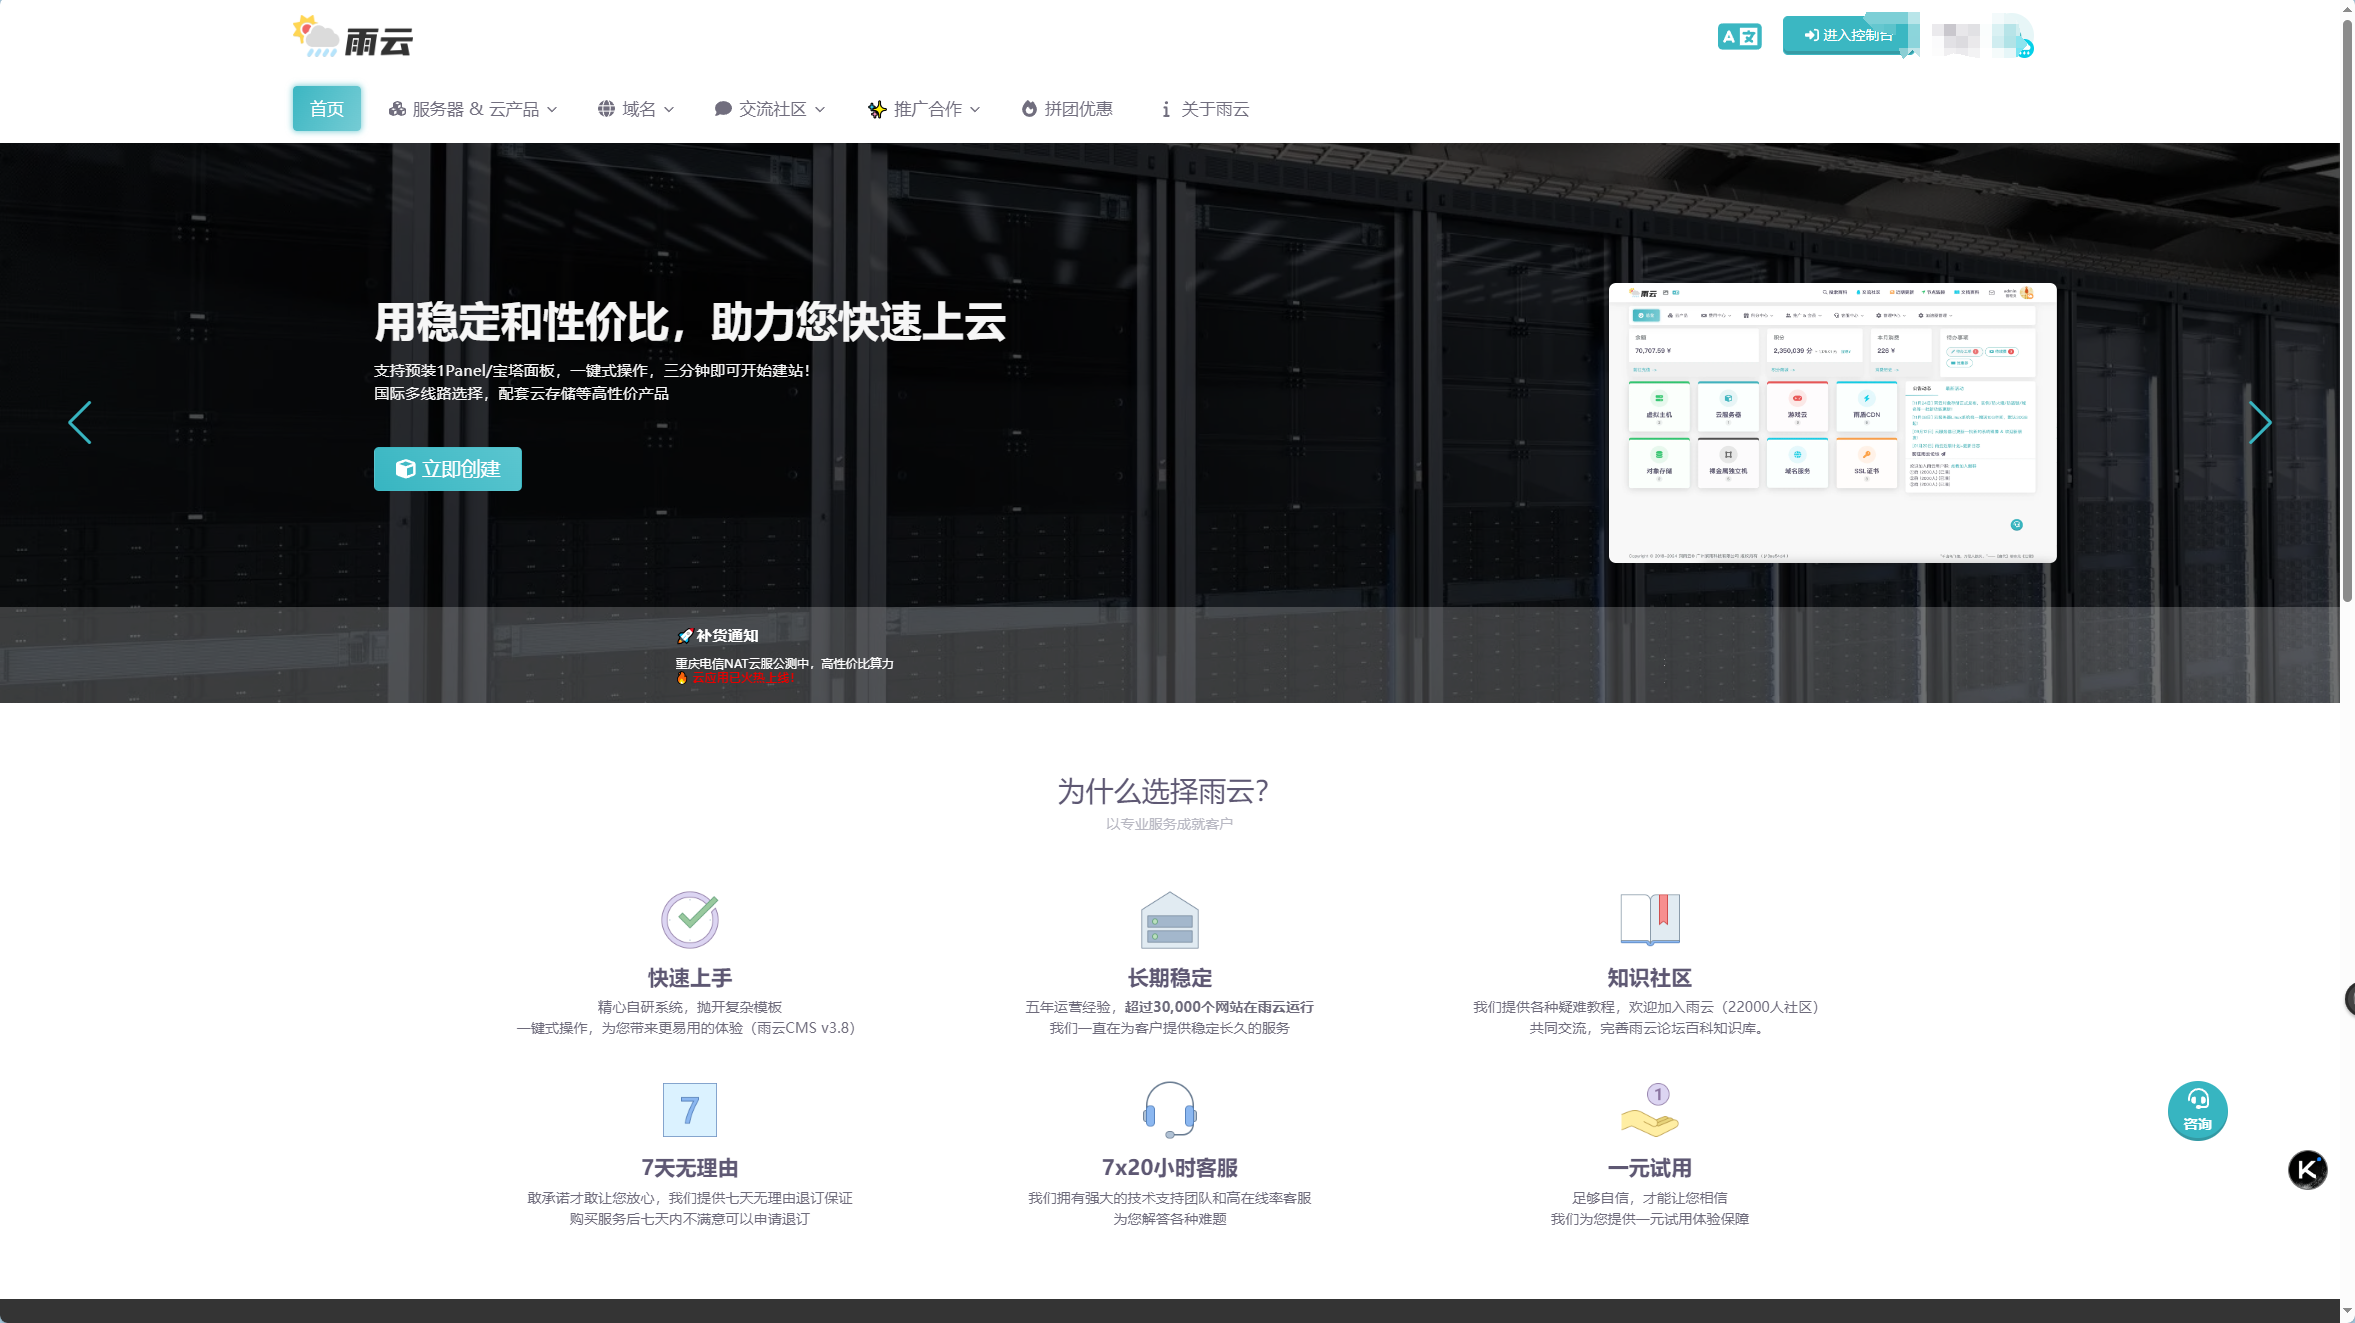The image size is (2355, 1323).
Task: Click the 一元试用 hand coin icon
Action: click(1650, 1110)
